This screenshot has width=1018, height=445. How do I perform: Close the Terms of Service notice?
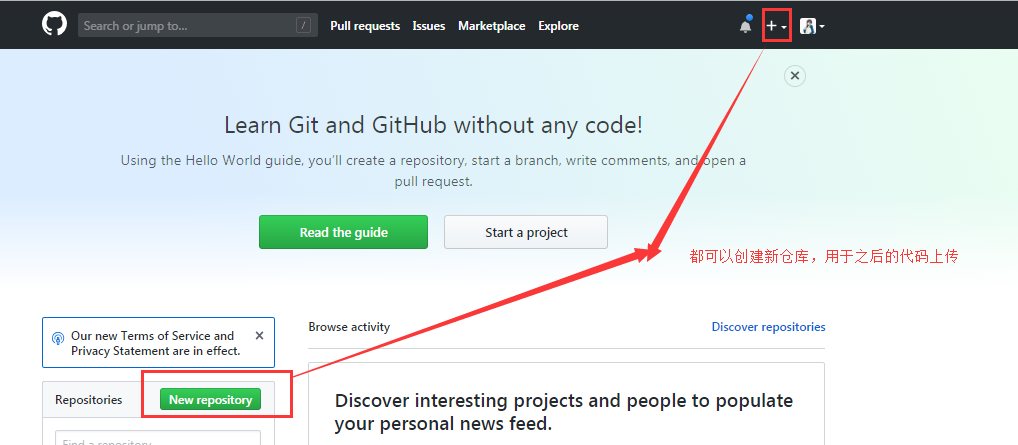pyautogui.click(x=259, y=336)
